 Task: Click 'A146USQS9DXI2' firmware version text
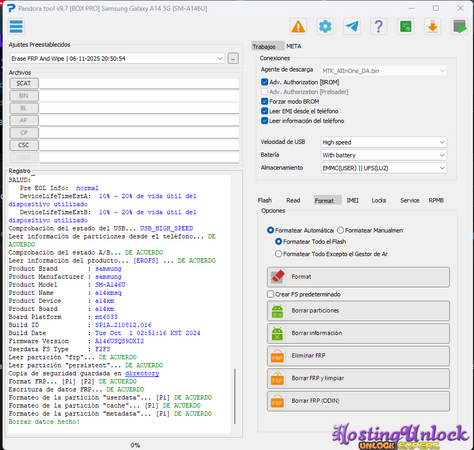[x=119, y=341]
